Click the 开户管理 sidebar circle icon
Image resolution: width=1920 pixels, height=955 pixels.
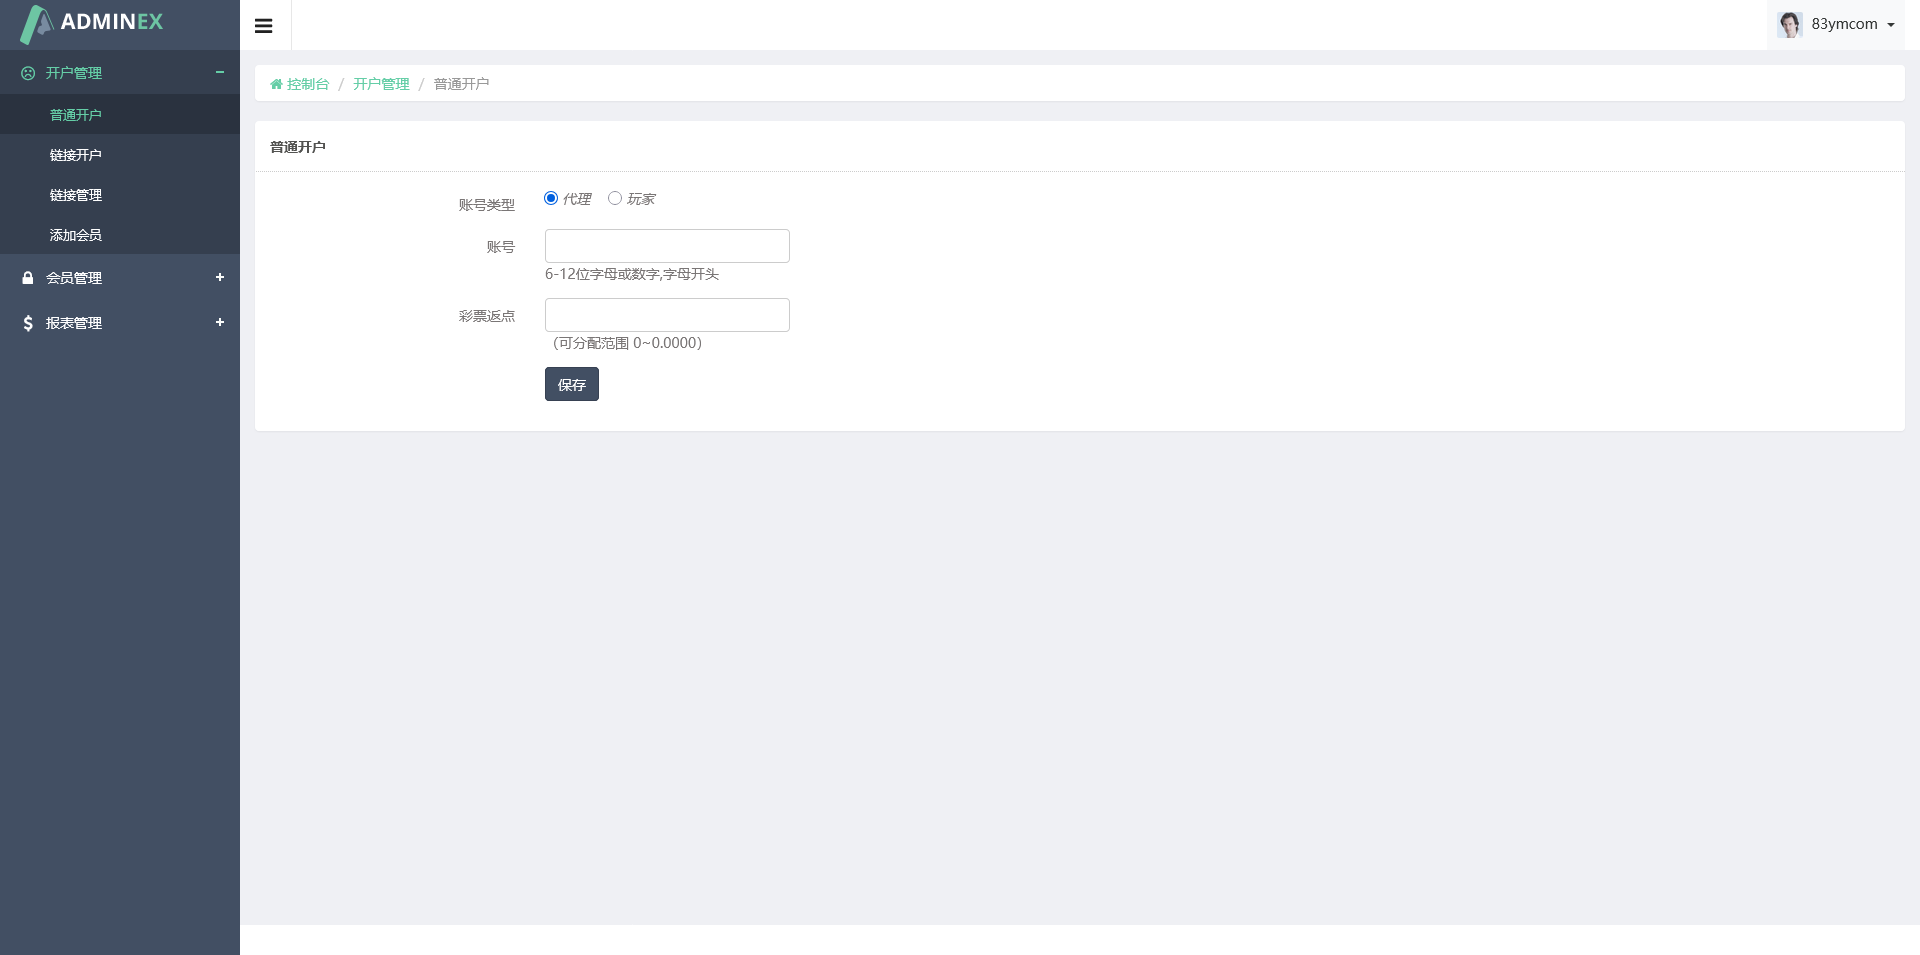tap(28, 73)
